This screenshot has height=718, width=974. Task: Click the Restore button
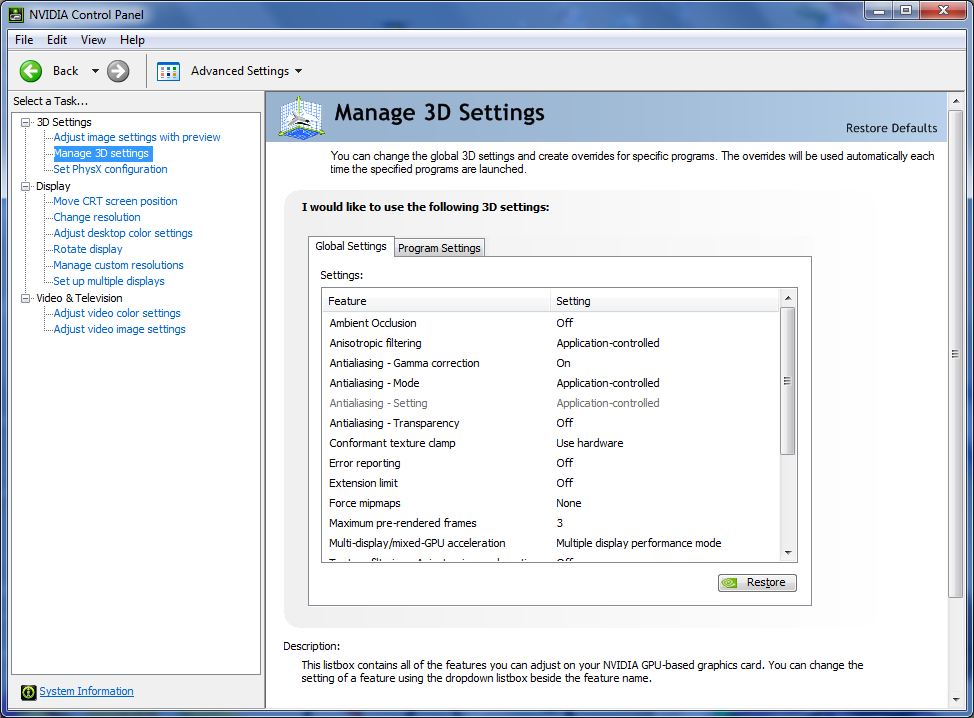tap(757, 583)
